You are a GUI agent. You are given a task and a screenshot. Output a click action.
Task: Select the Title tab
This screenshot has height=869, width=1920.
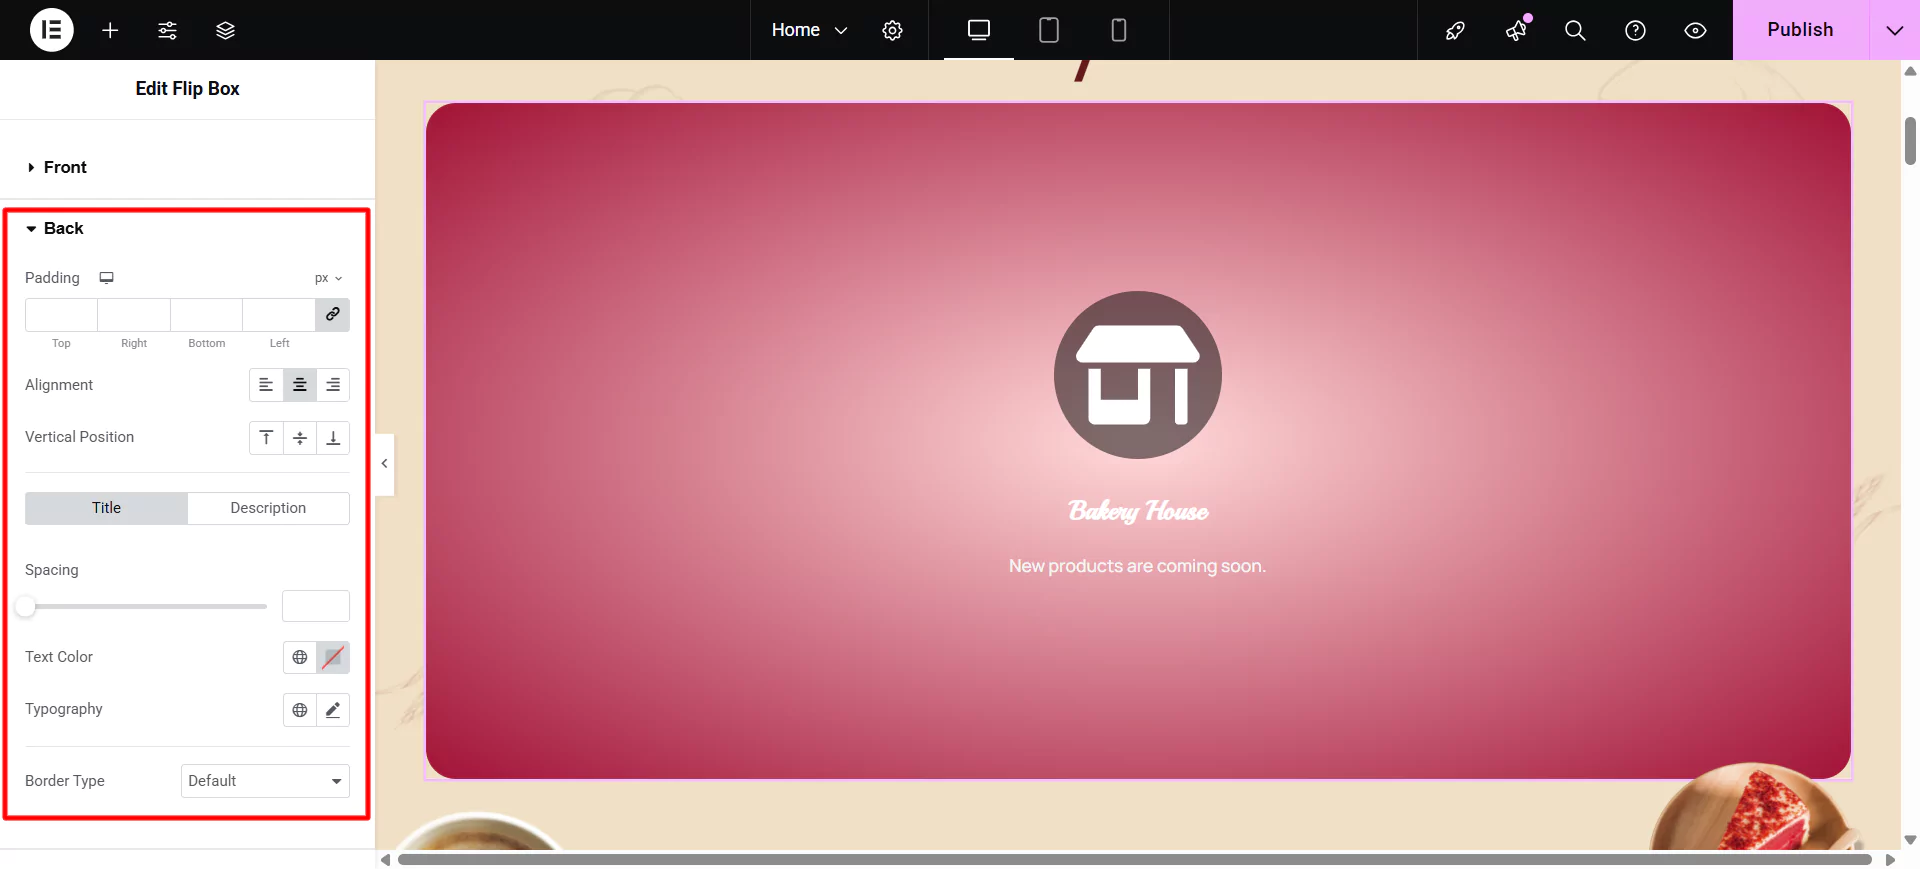coord(106,508)
